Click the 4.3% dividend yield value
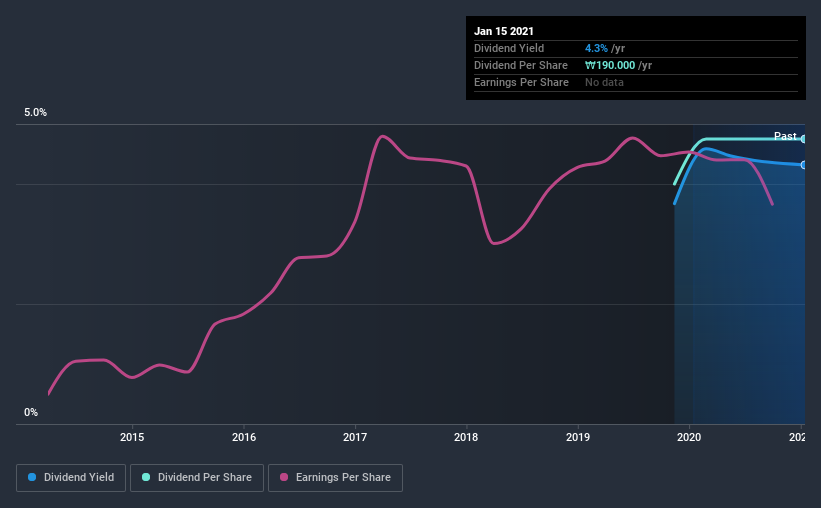821x508 pixels. 596,48
